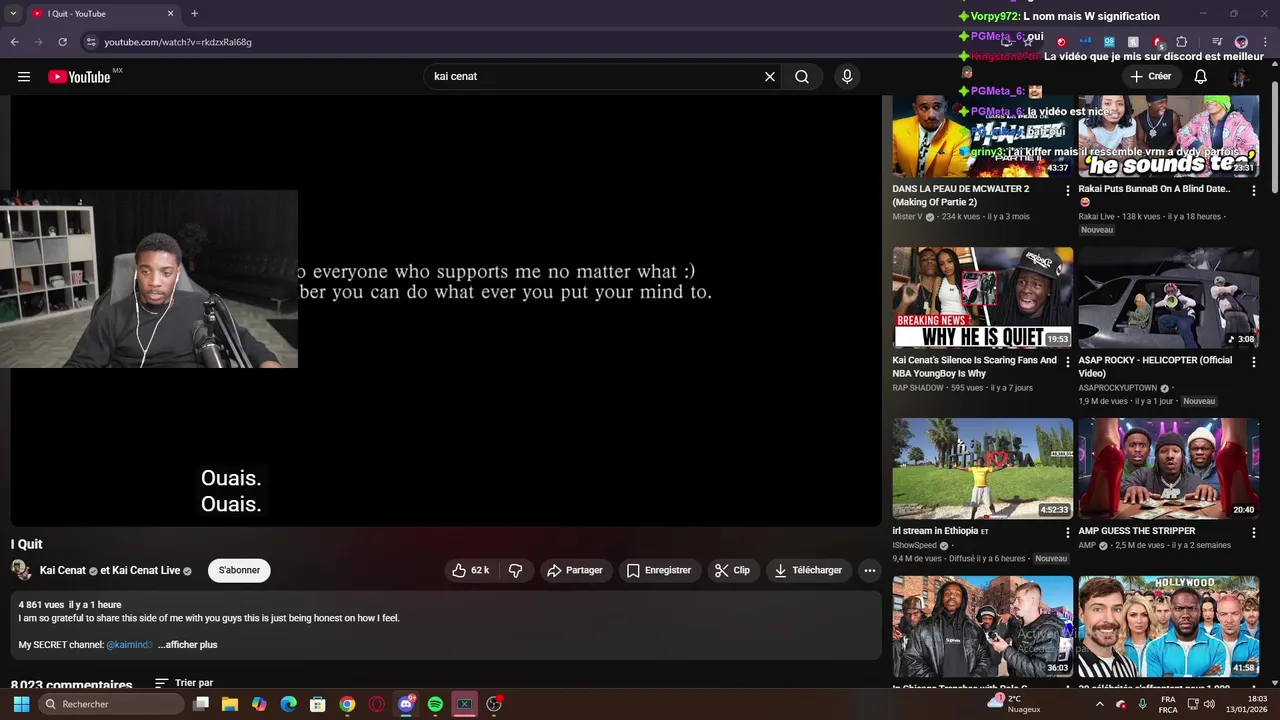Open weather widget '2°C Nuageux'
Viewport: 1280px width, 720px height.
click(x=1015, y=704)
